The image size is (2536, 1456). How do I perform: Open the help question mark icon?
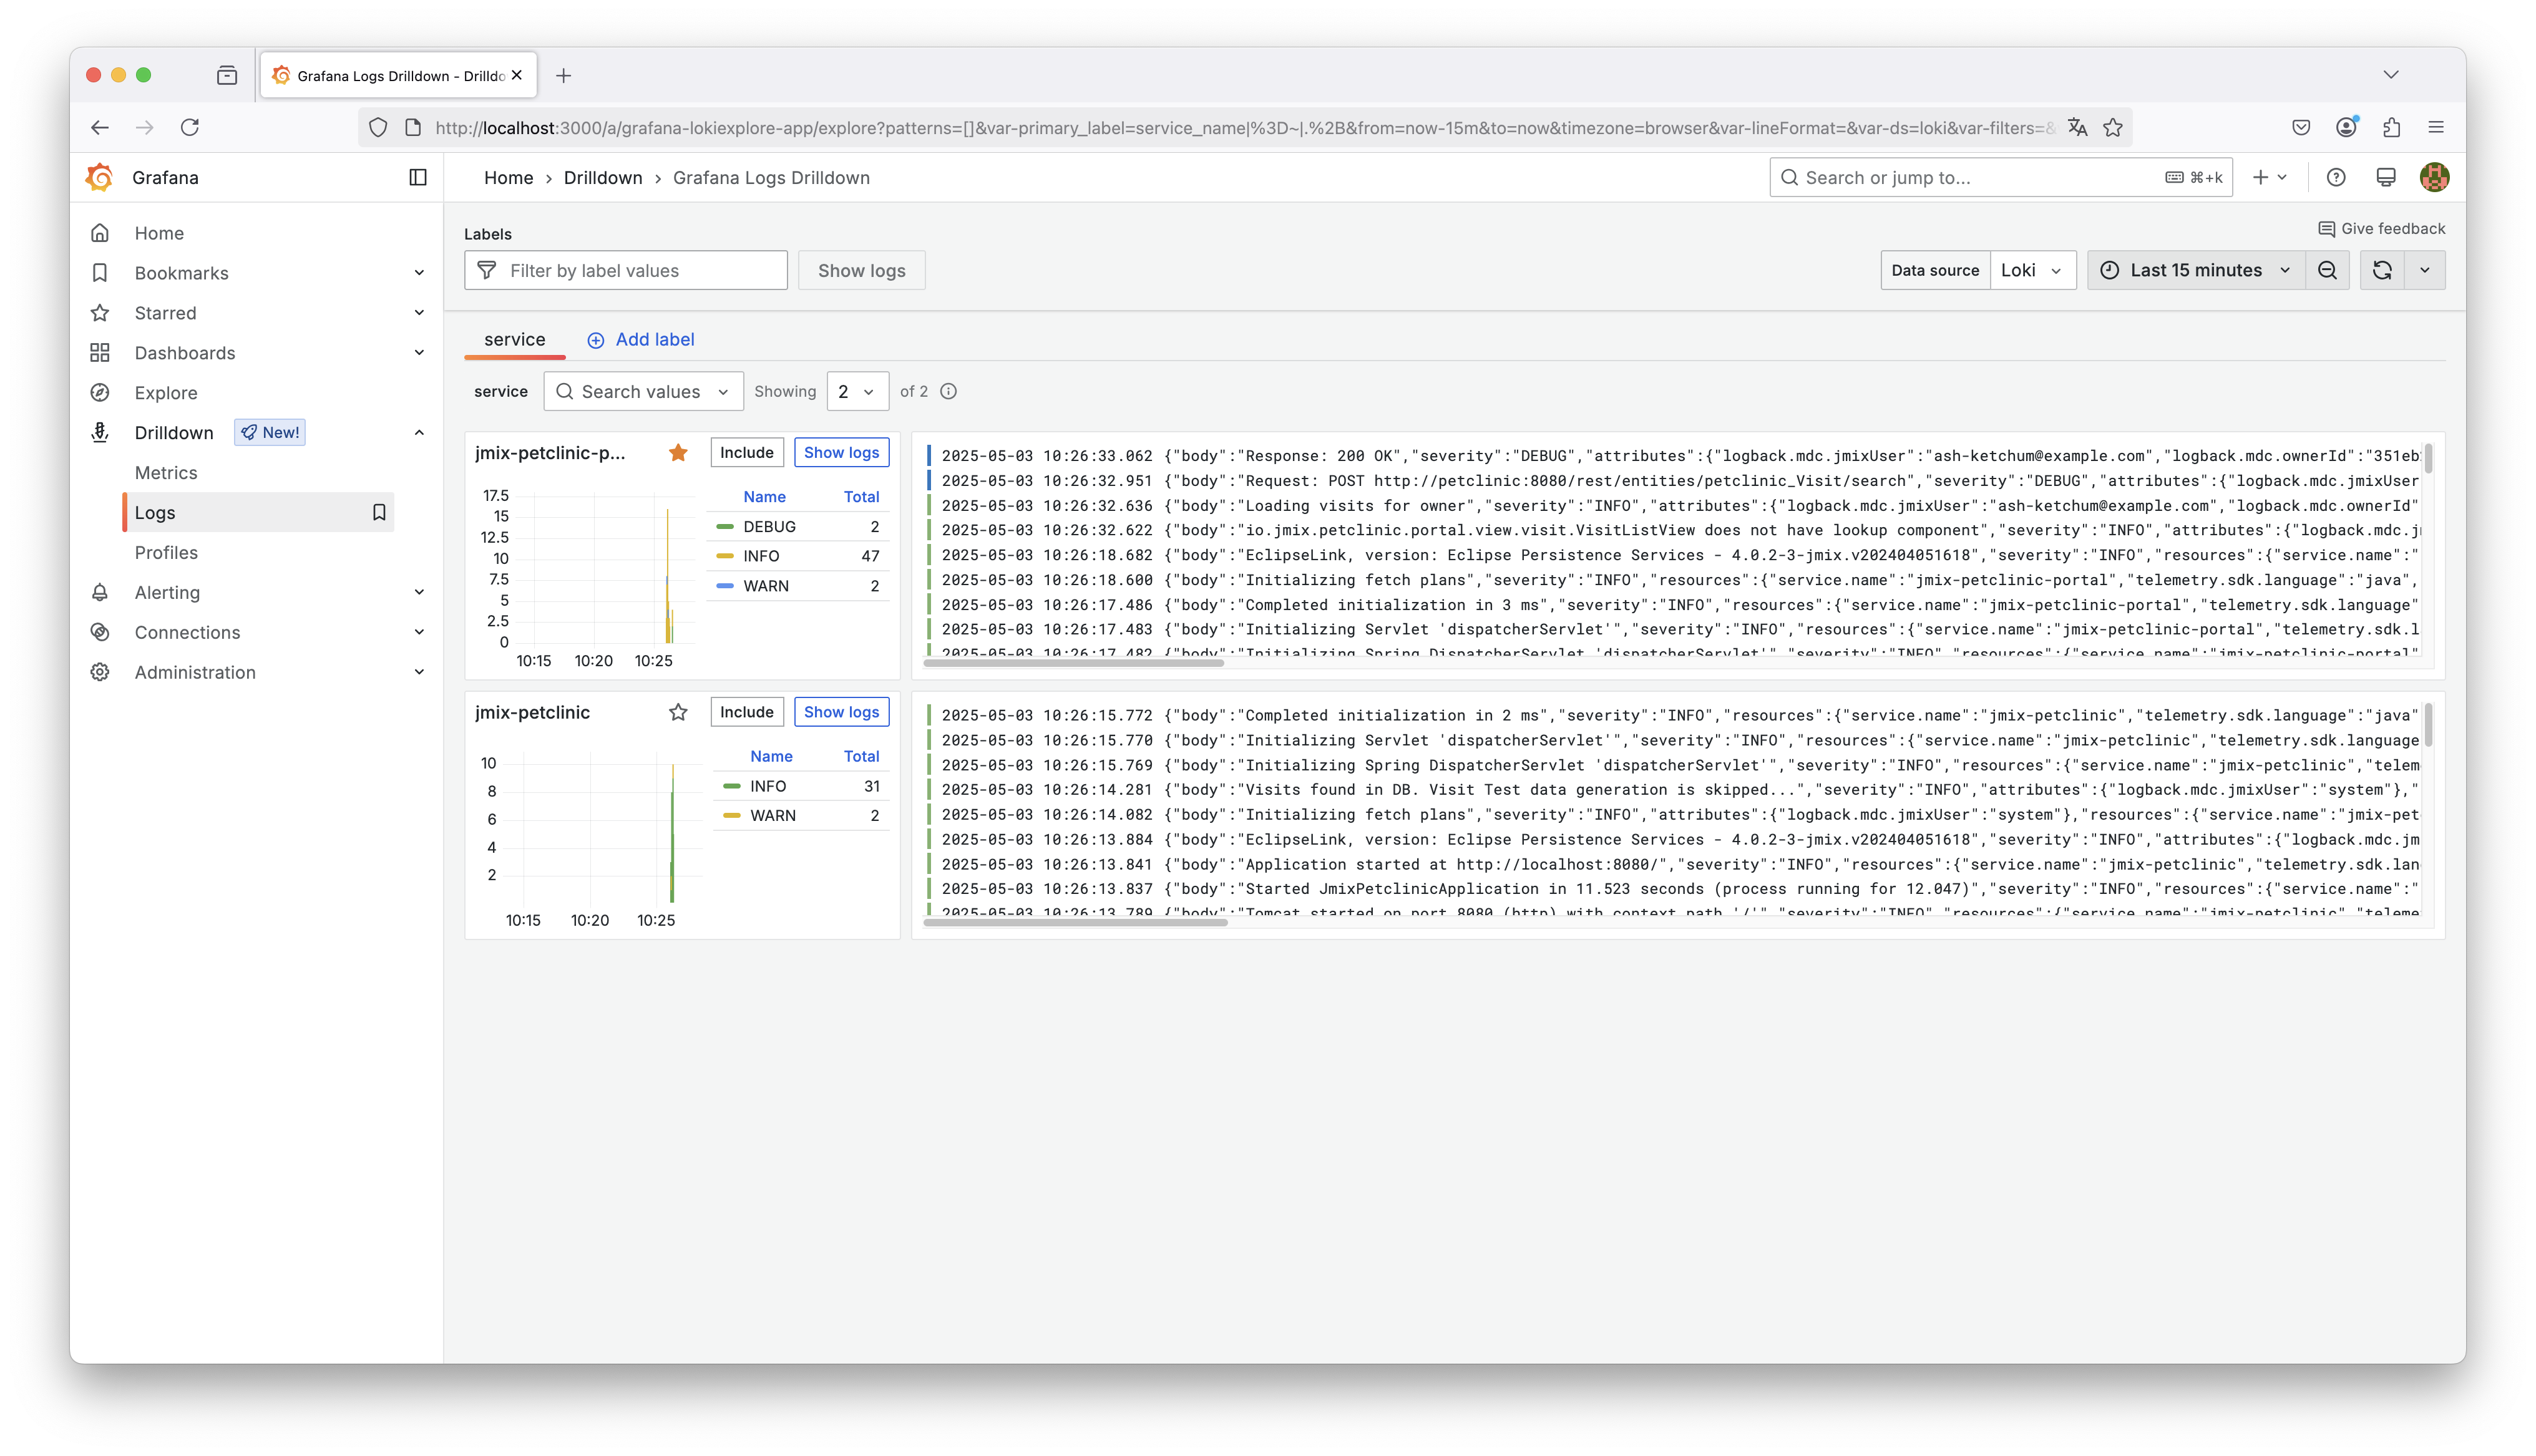[2336, 177]
